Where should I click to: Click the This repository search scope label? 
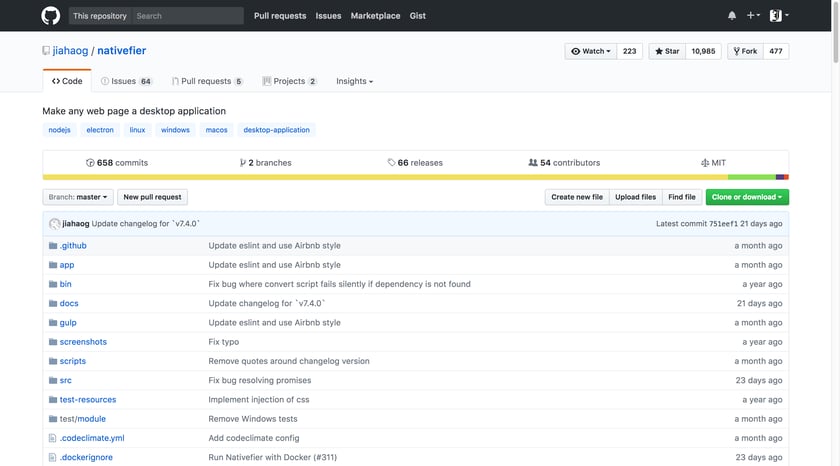pos(100,16)
